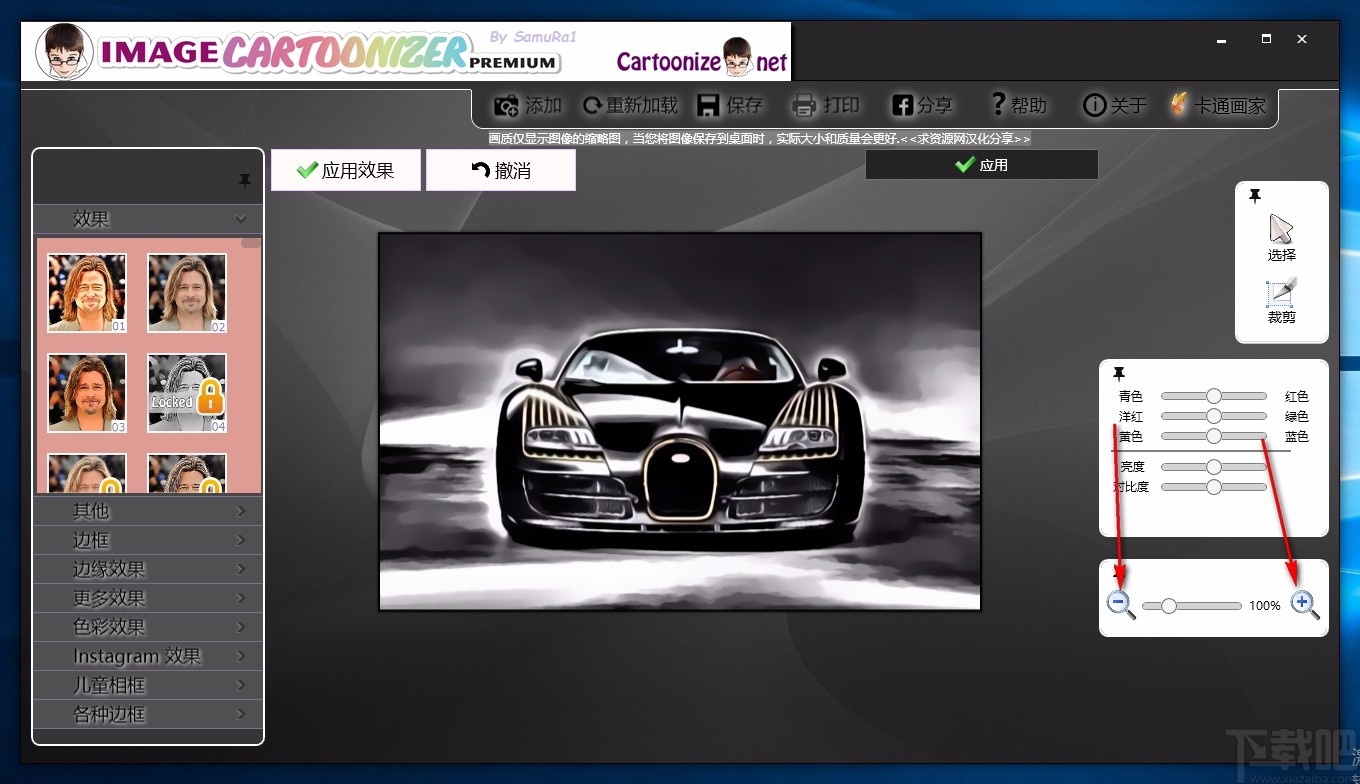Click the car preview image
Image resolution: width=1360 pixels, height=784 pixels.
(680, 421)
